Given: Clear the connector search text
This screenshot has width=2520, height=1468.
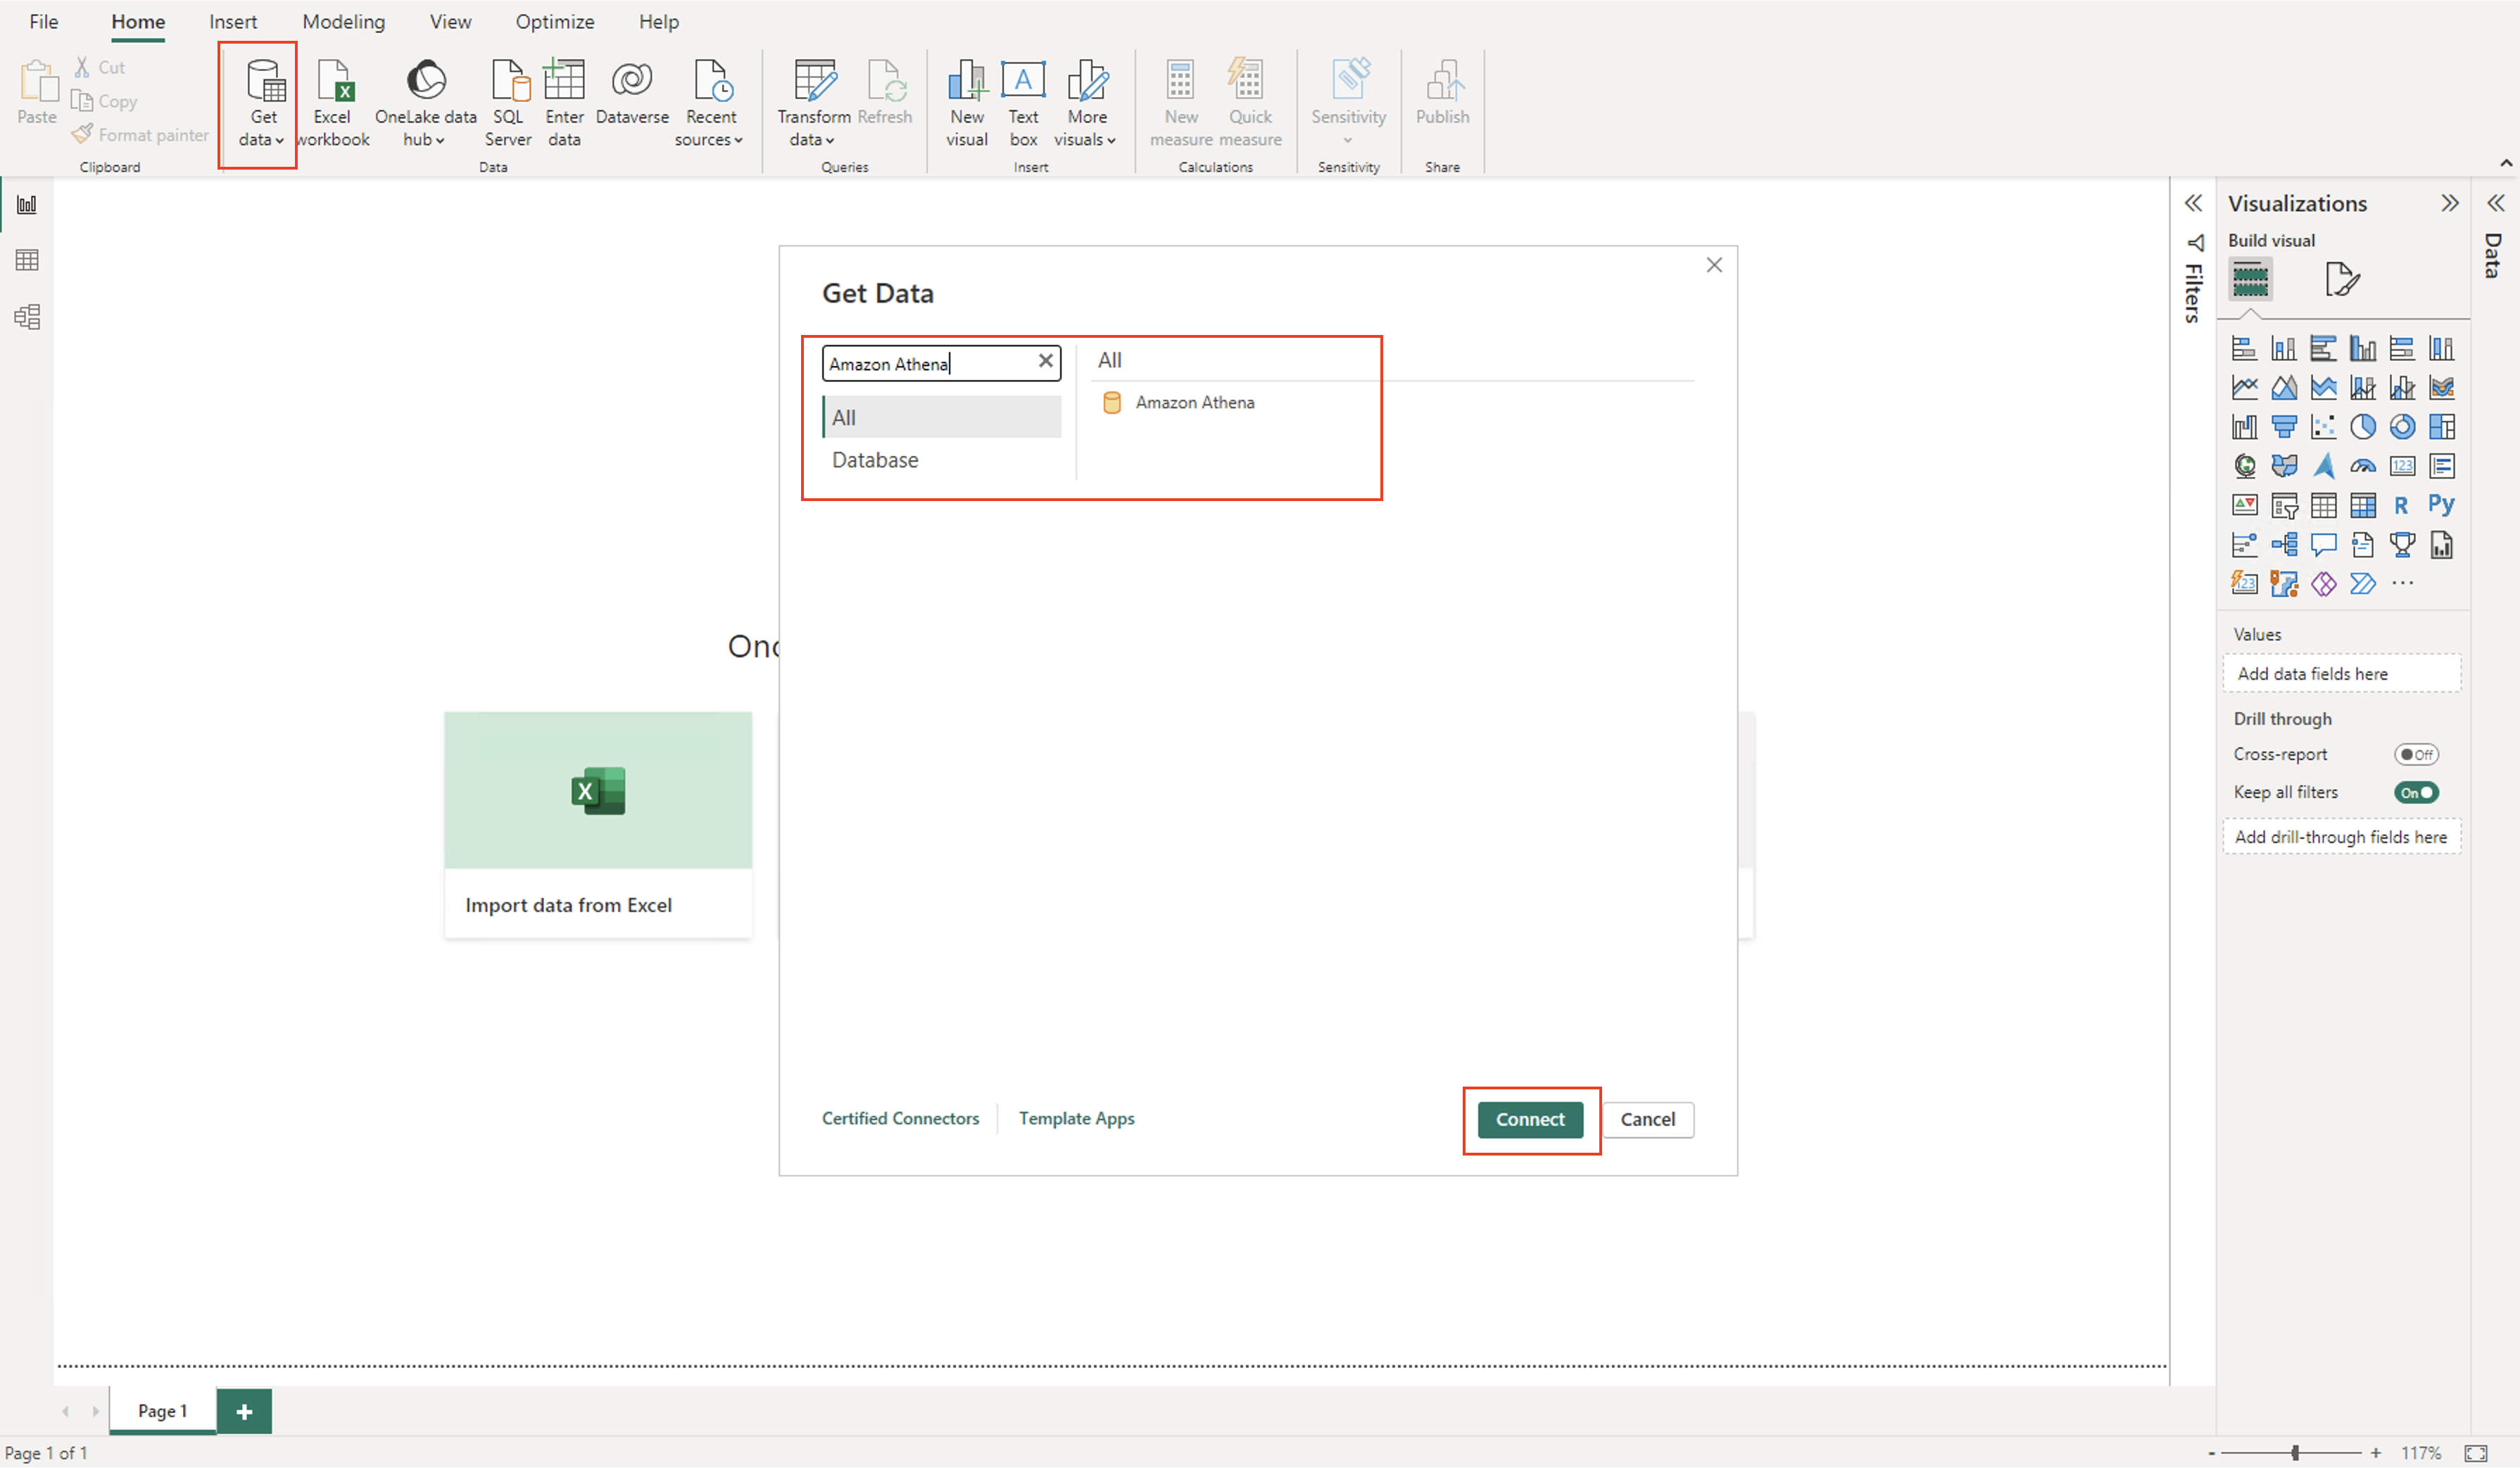Looking at the screenshot, I should pyautogui.click(x=1046, y=362).
